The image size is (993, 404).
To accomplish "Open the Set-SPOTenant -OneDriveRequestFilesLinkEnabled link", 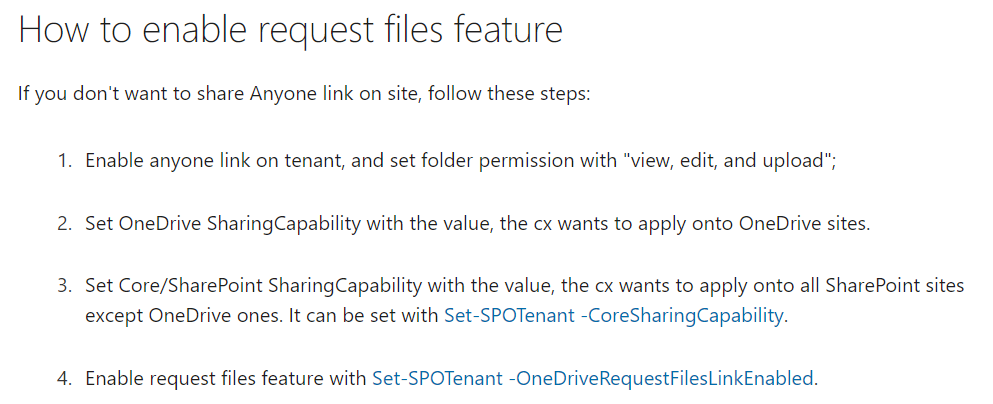I will (593, 379).
